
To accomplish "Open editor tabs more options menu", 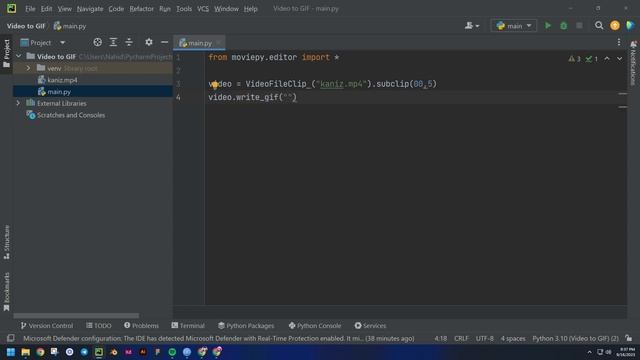I will pos(619,42).
